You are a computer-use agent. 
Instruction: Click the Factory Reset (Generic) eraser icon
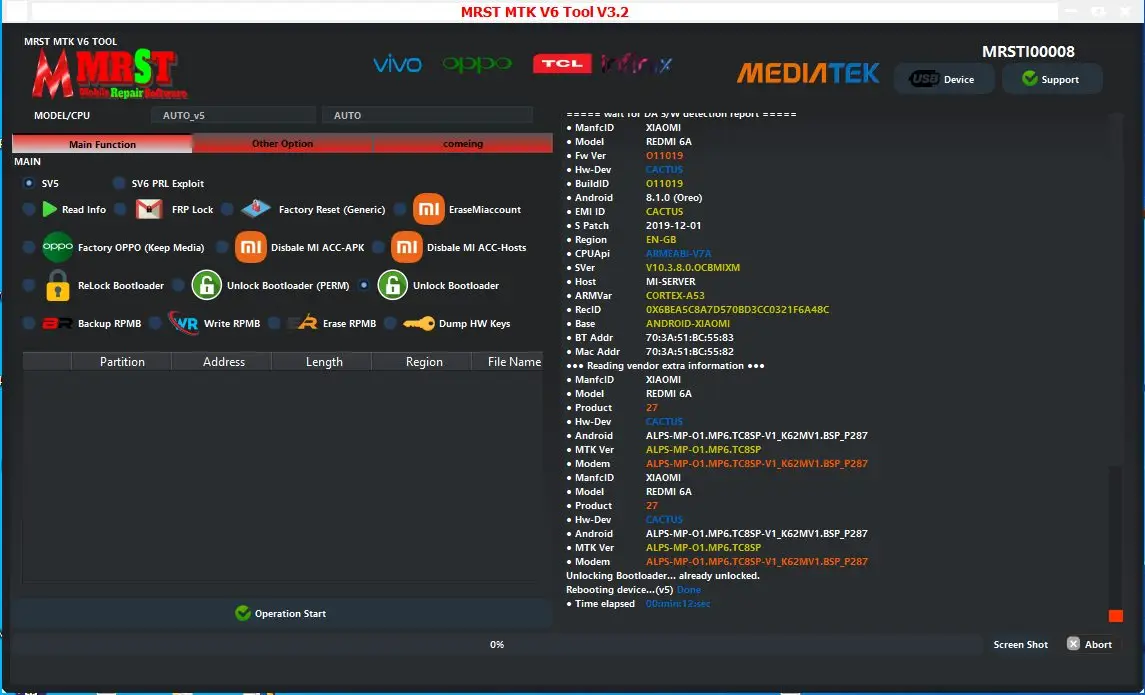pyautogui.click(x=256, y=210)
